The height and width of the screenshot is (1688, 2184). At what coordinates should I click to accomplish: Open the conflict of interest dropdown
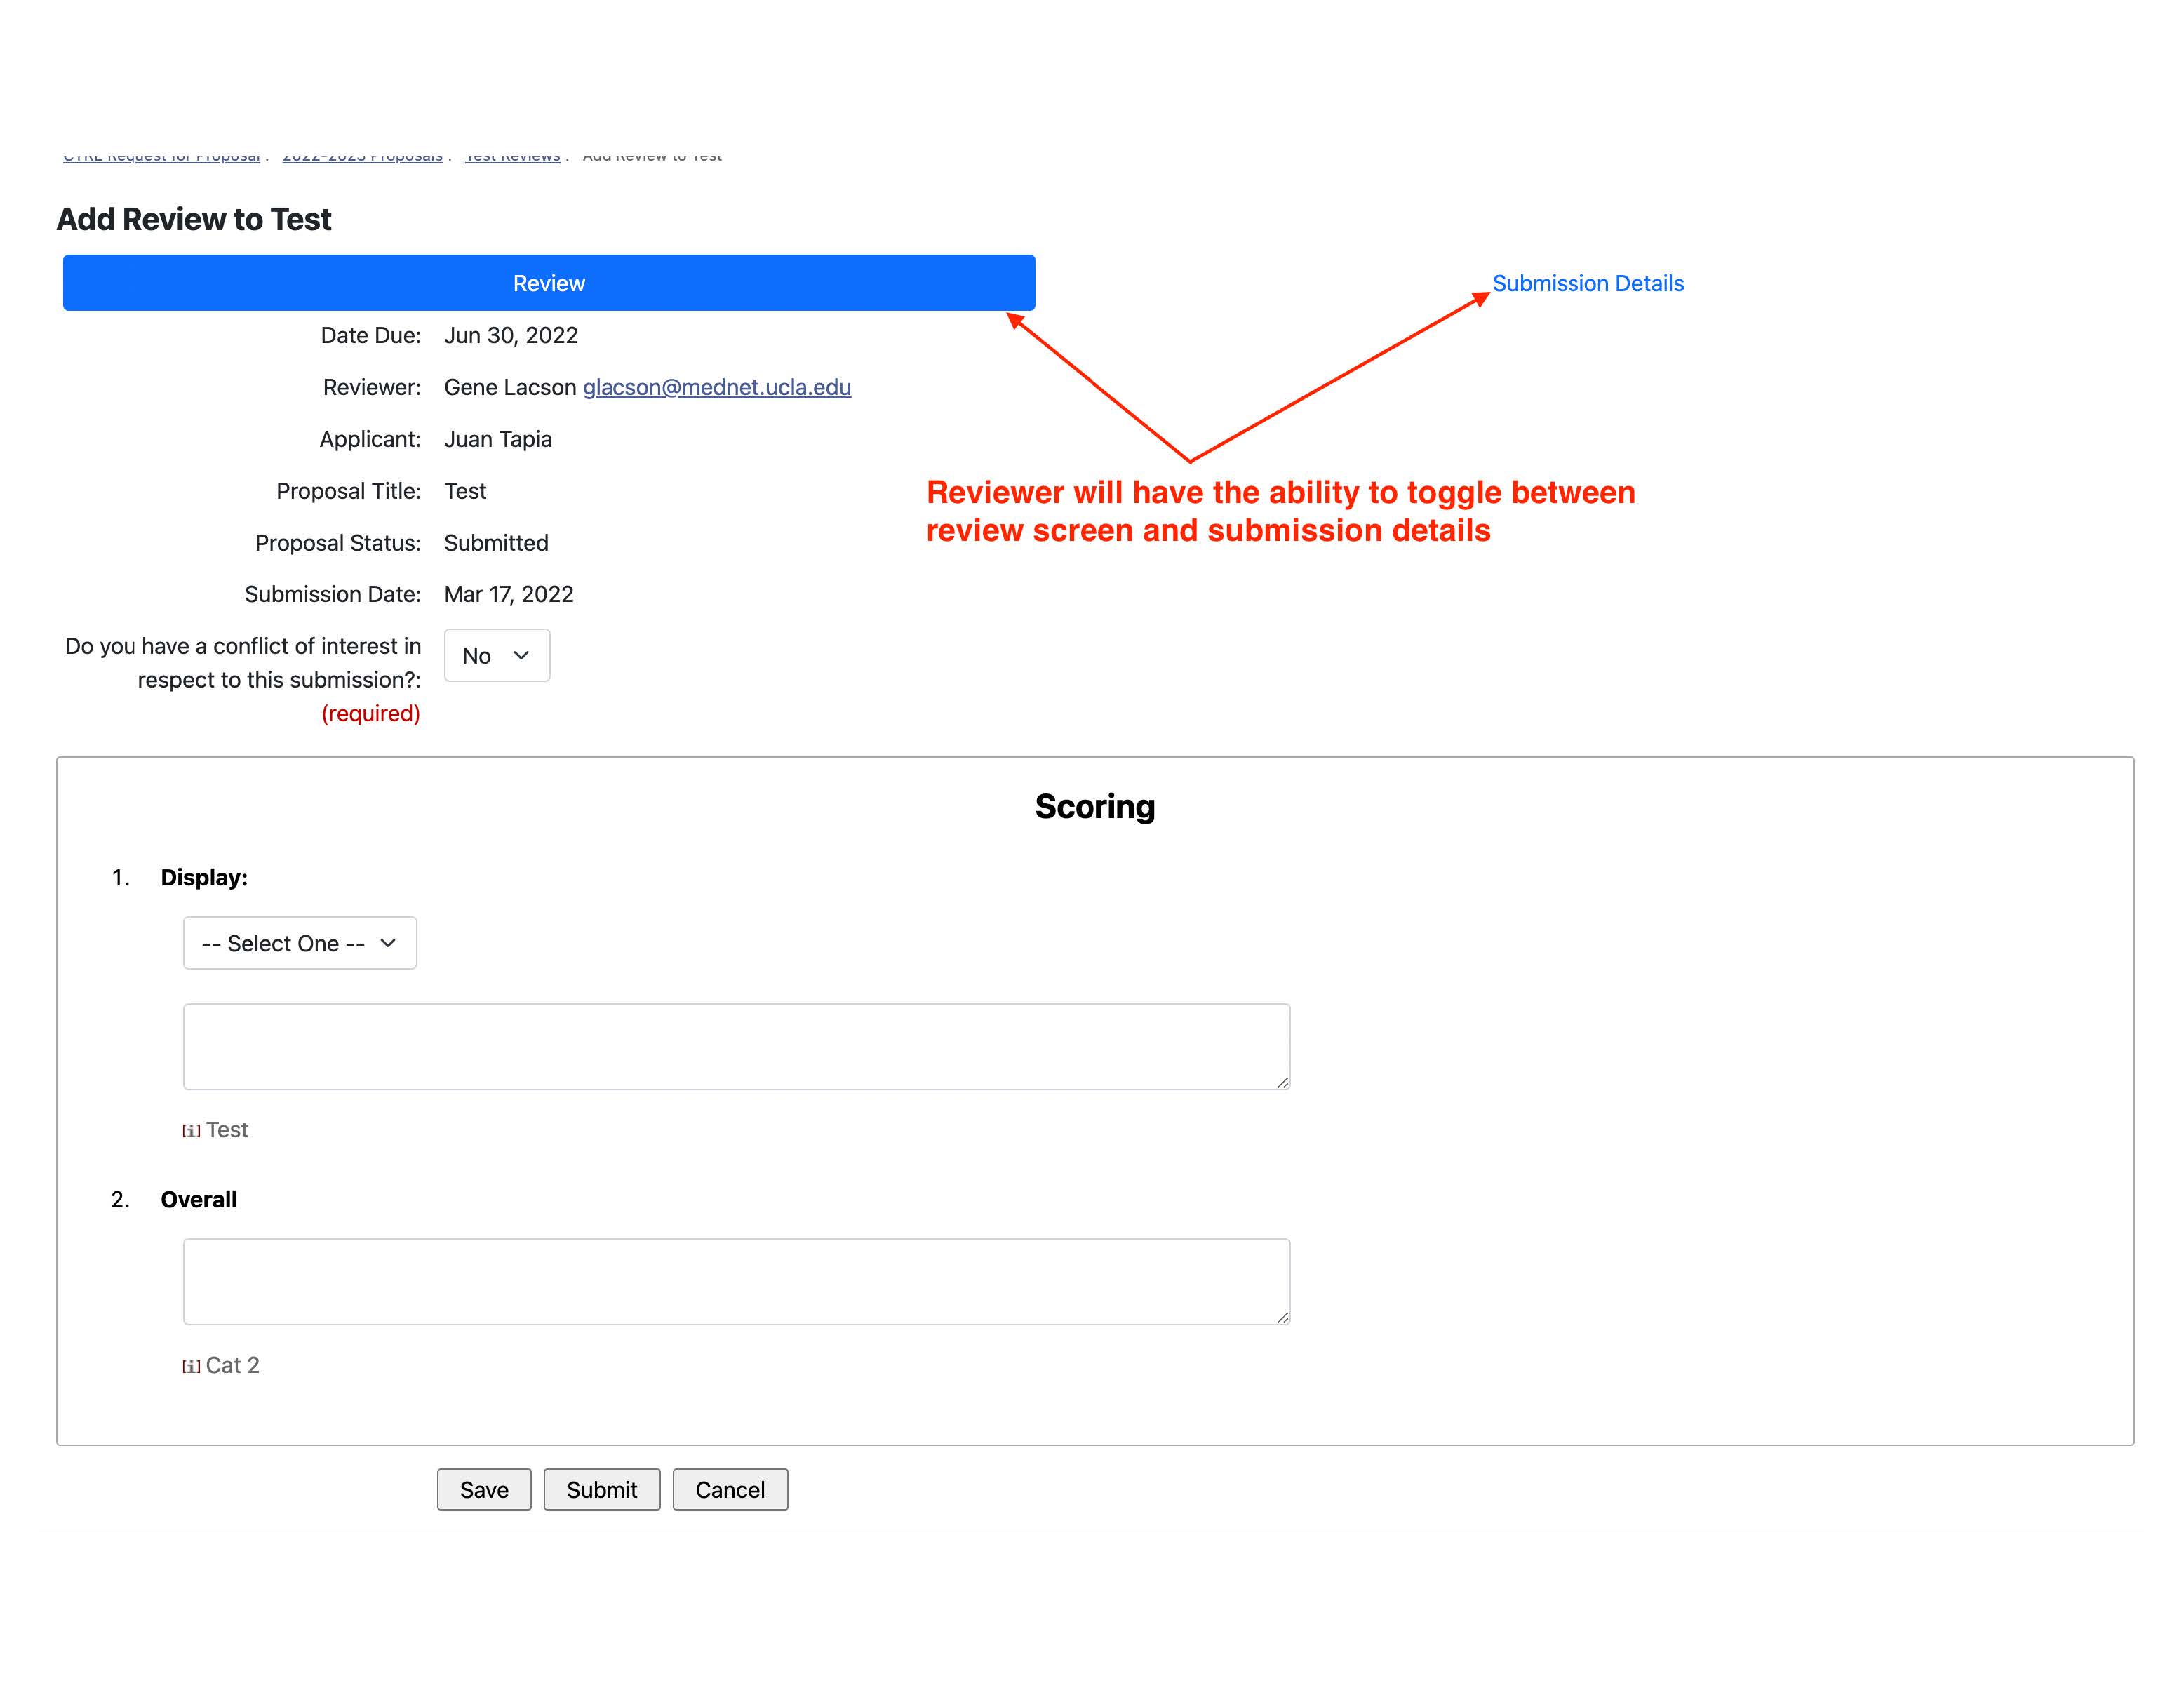click(496, 655)
